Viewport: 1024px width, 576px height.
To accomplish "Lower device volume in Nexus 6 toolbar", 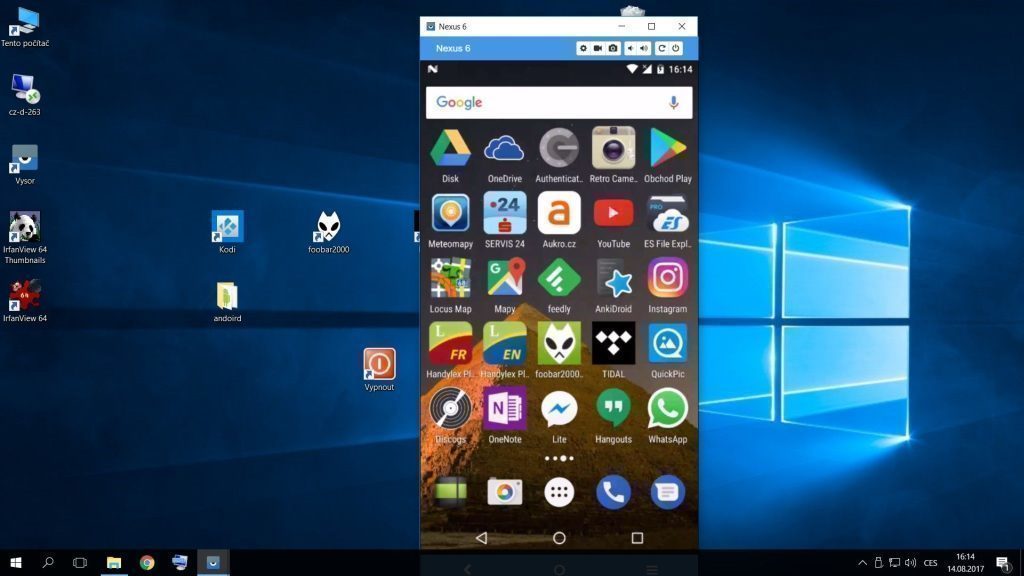I will pos(630,48).
